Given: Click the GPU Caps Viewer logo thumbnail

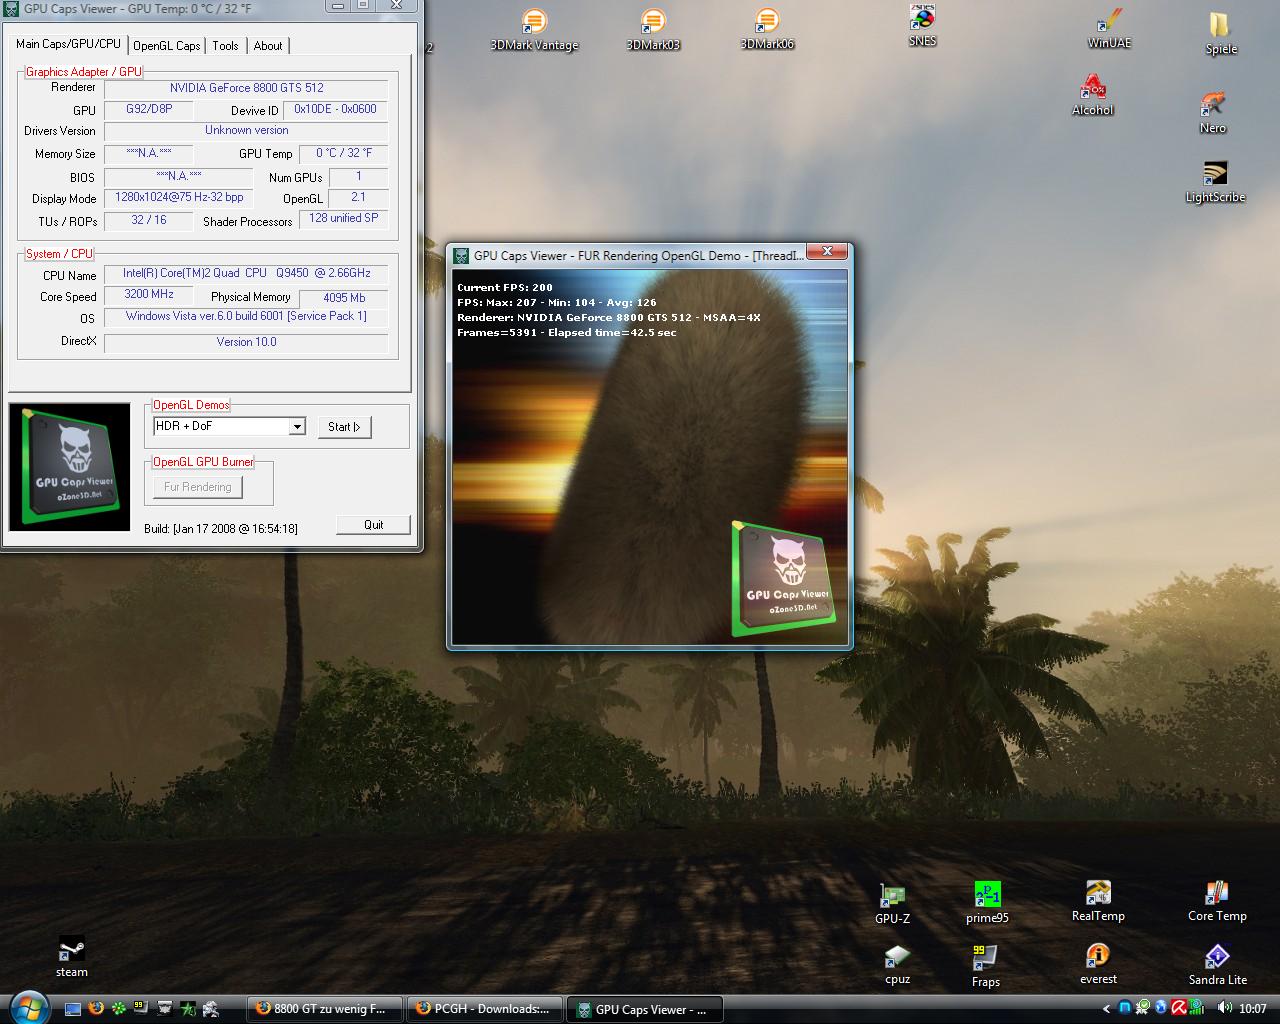Looking at the screenshot, I should coord(69,467).
